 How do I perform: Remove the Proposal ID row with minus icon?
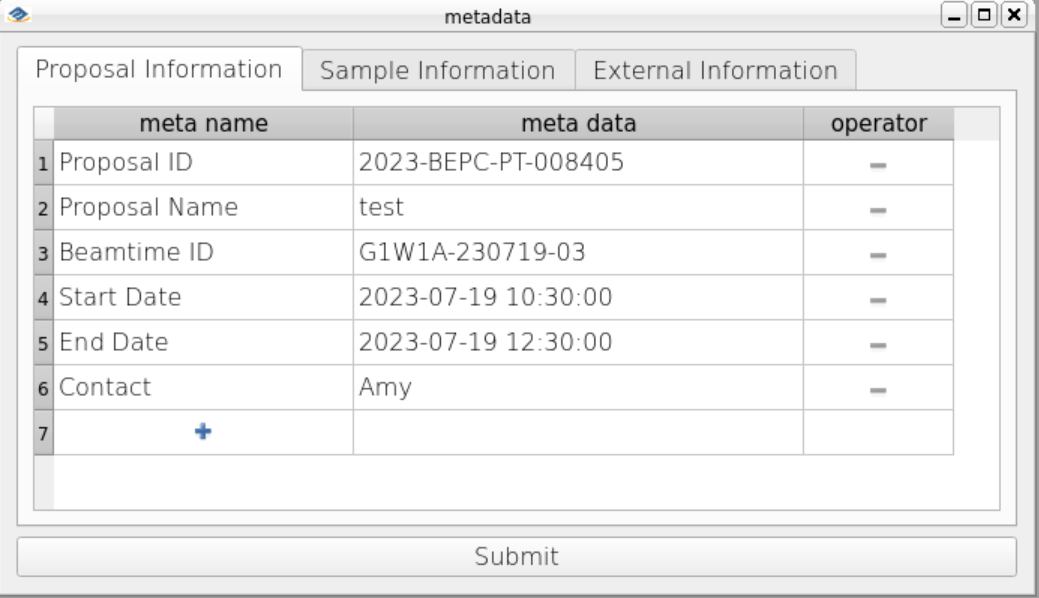878,165
